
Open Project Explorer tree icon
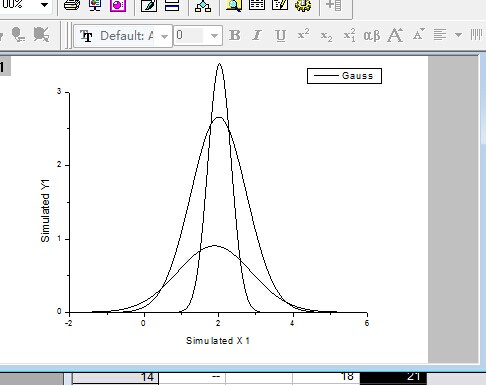203,5
